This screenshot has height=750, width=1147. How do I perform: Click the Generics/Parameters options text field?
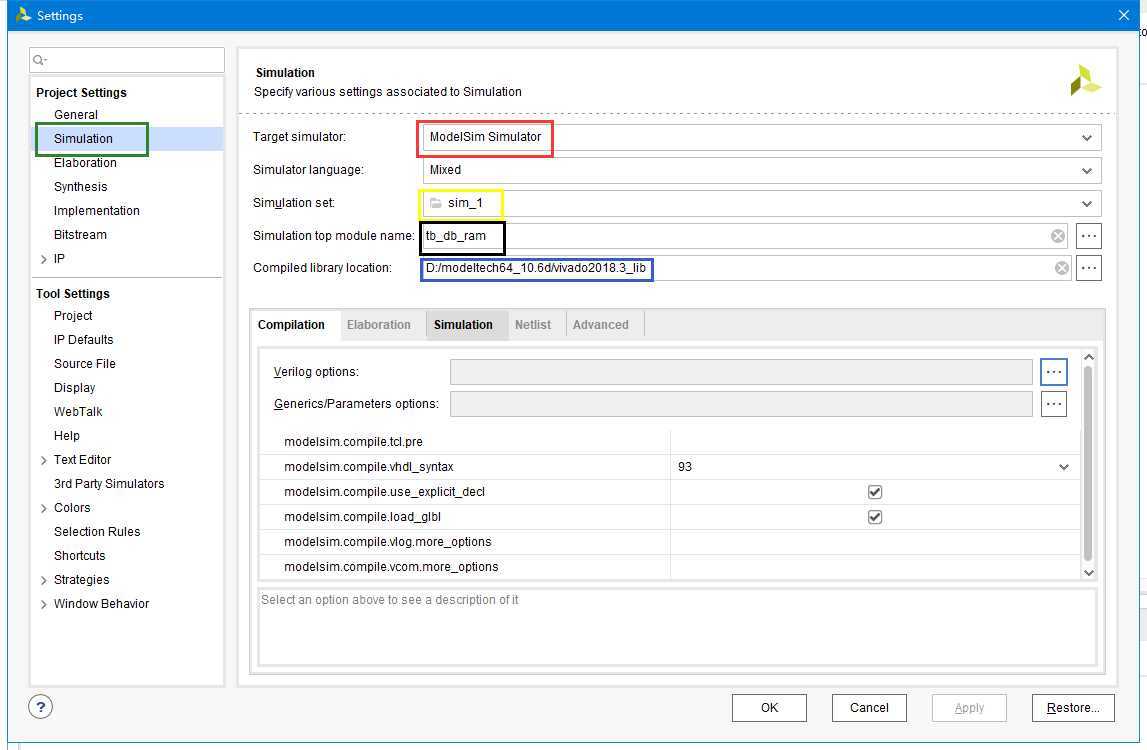[741, 404]
